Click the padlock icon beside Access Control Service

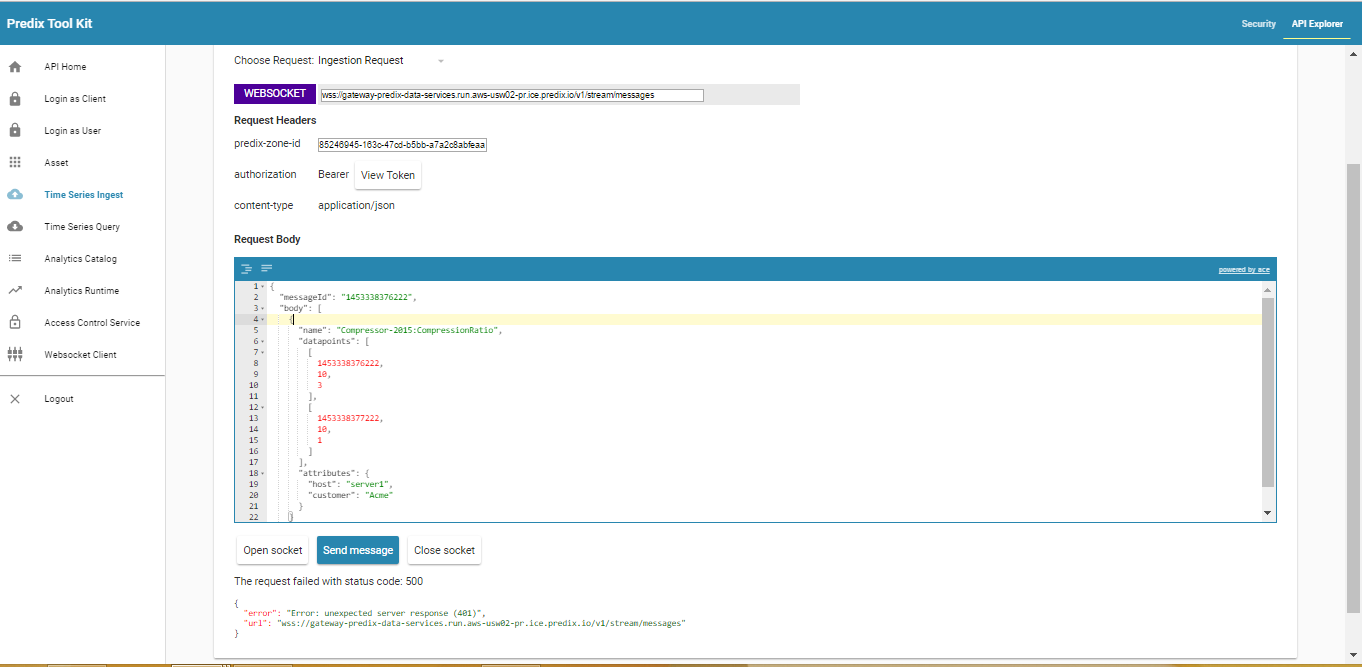[x=15, y=323]
